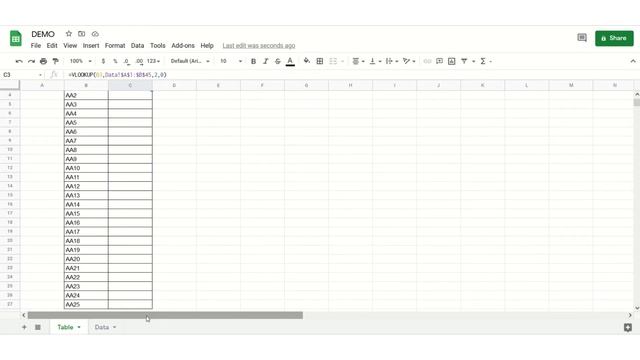The image size is (640, 360).
Task: Check the cloud save status icon
Action: click(95, 34)
